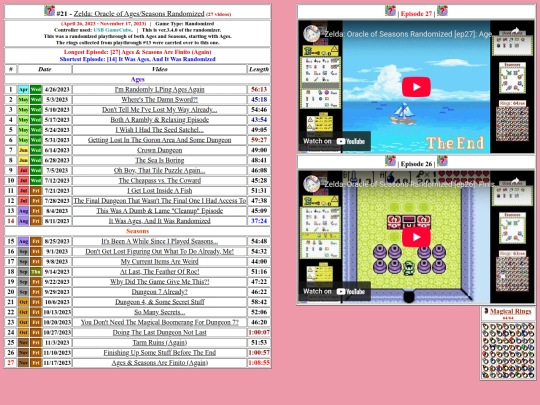Open Why Did The Game Give Me This?!
Viewport: 540px width, 405px height.
click(159, 282)
